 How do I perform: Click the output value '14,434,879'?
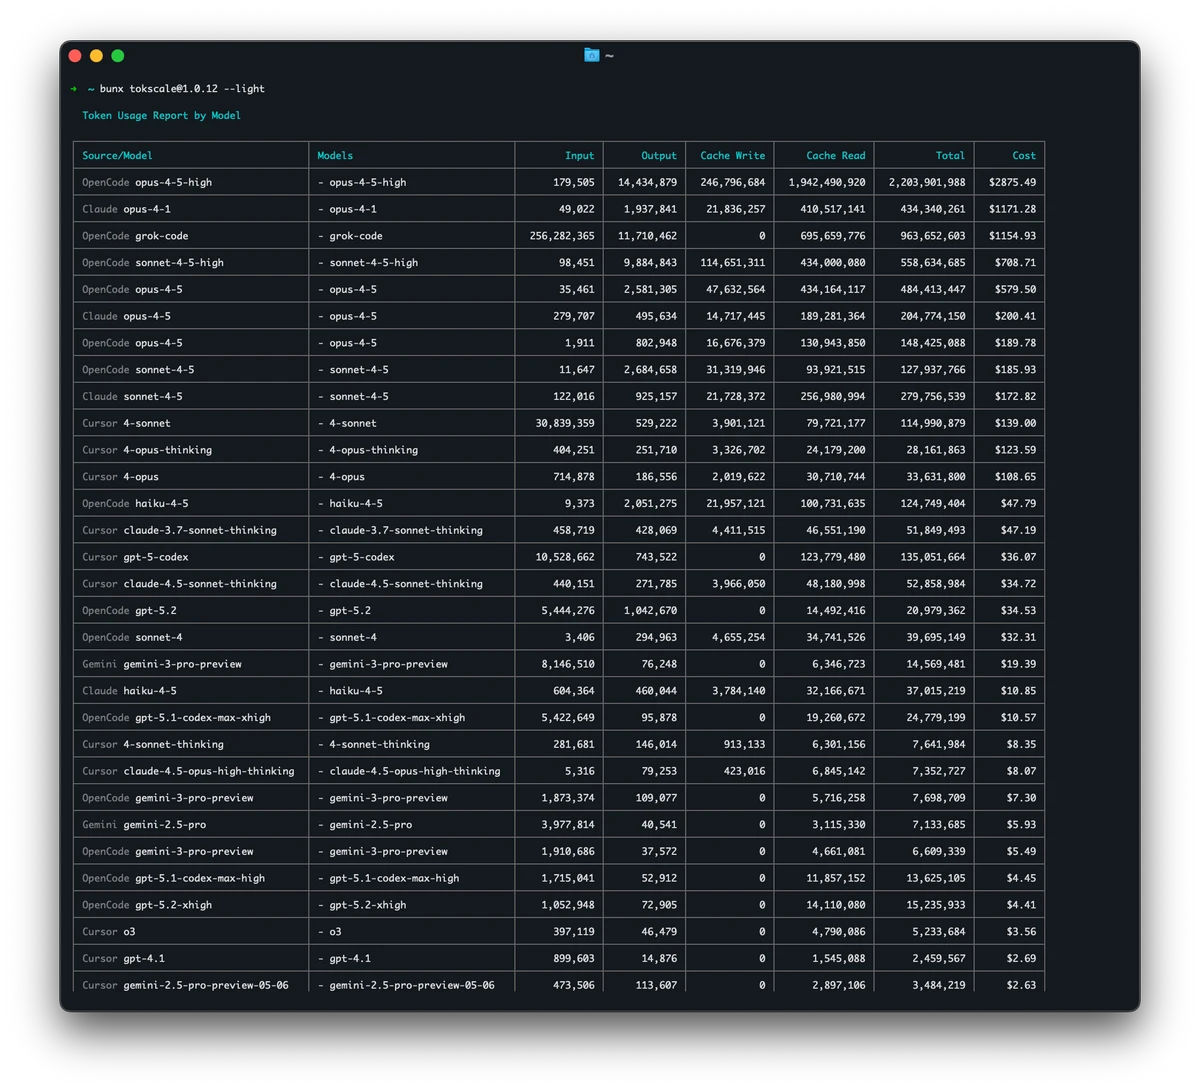647,183
